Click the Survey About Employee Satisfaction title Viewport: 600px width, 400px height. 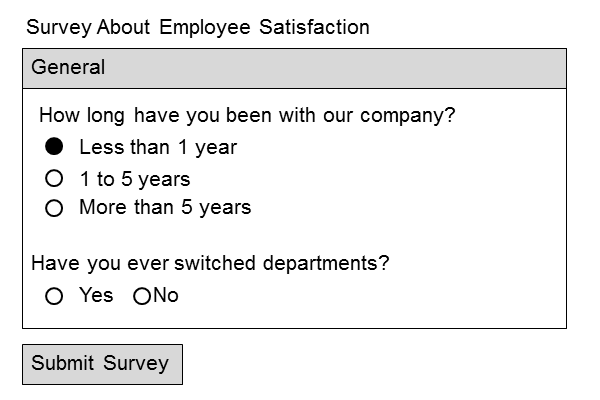coord(198,27)
